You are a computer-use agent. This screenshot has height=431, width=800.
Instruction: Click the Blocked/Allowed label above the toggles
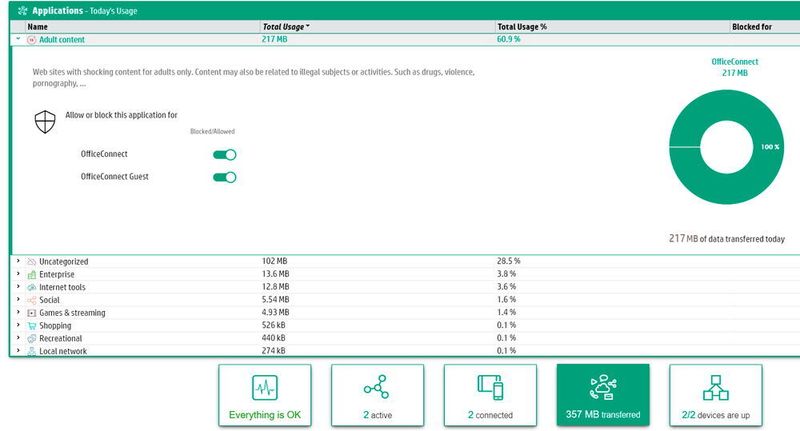[x=212, y=132]
